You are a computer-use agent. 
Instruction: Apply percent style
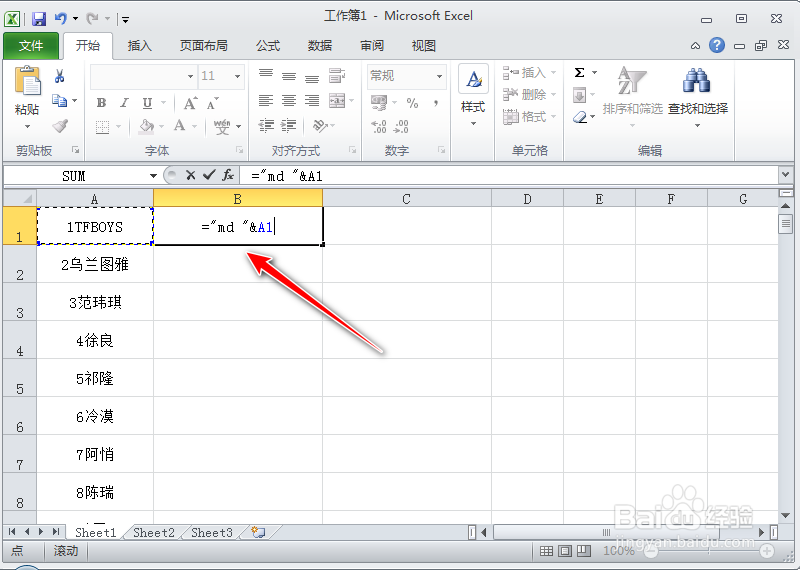(412, 103)
